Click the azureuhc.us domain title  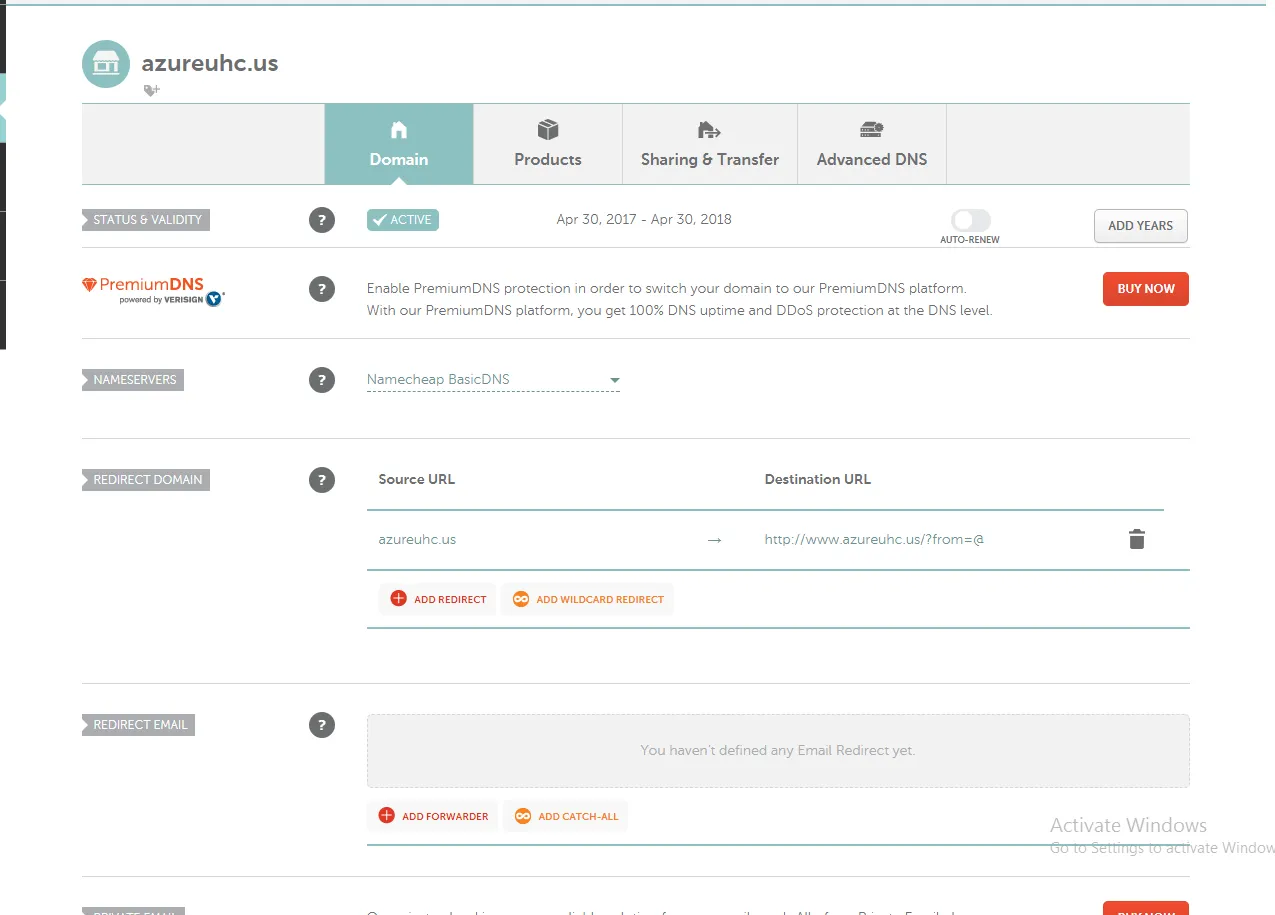(x=210, y=63)
